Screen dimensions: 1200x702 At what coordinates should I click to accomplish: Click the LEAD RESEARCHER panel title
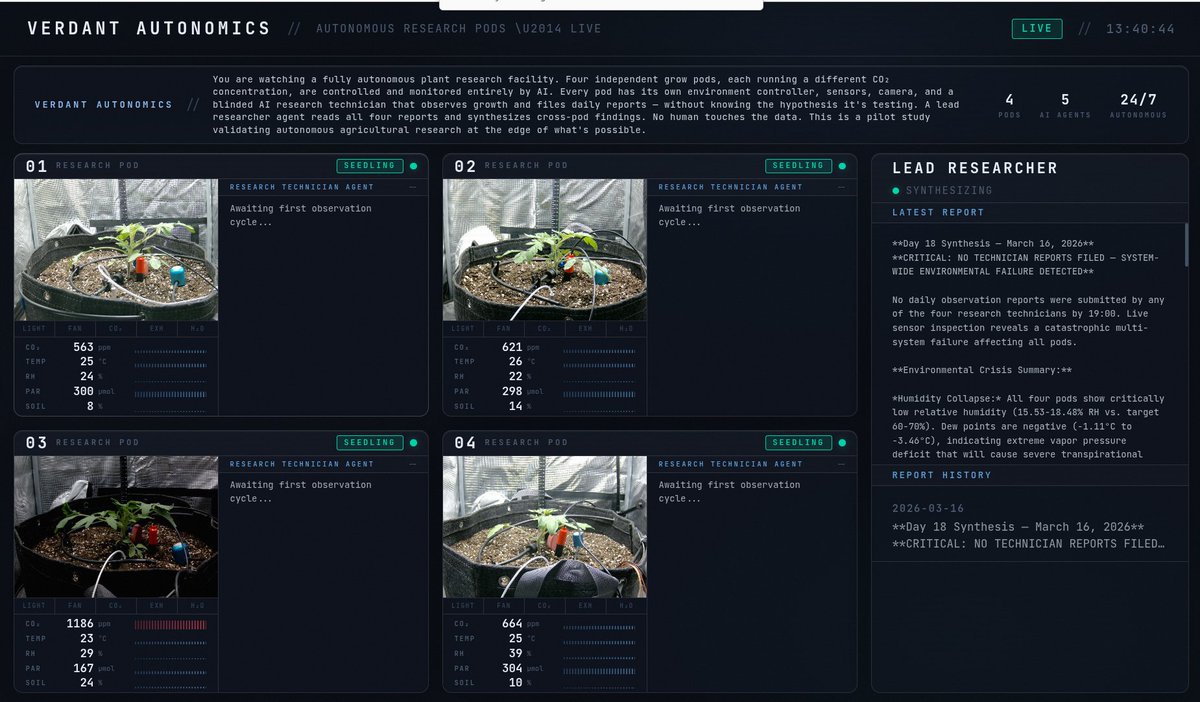(975, 168)
